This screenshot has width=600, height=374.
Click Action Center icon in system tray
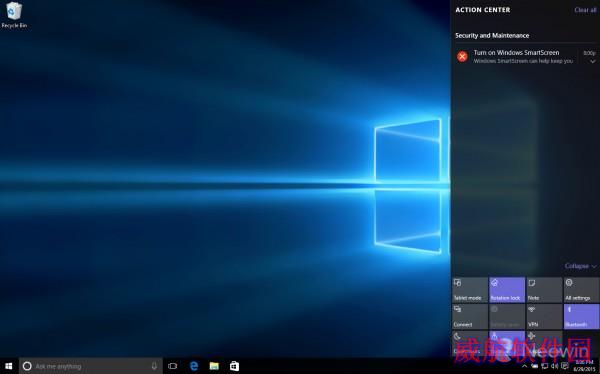pyautogui.click(x=565, y=366)
